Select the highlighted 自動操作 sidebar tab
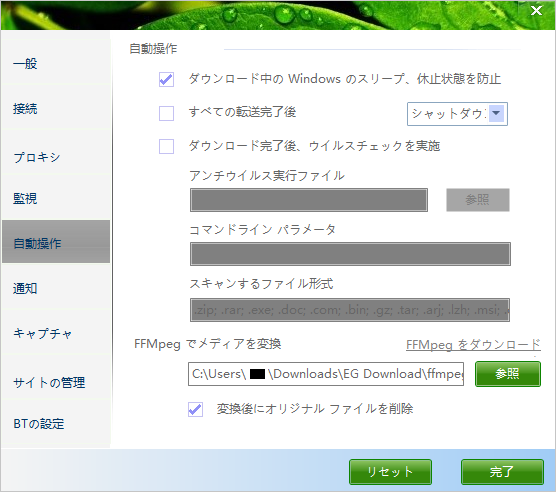Screen dimensions: 556x492 (x=56, y=242)
